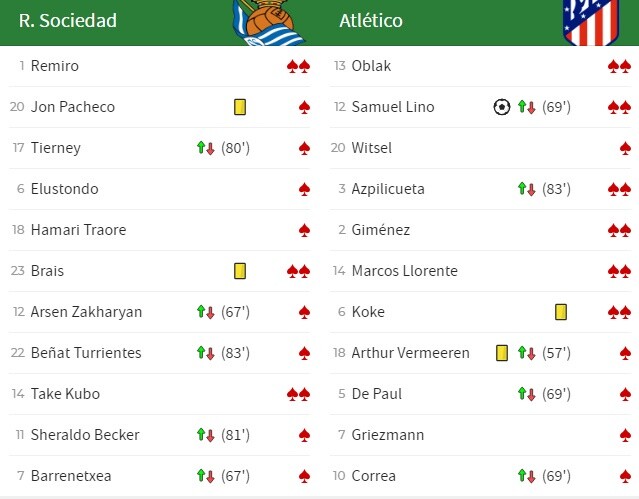Click the Real Sociedad club crest
The width and height of the screenshot is (639, 499).
pos(268,22)
